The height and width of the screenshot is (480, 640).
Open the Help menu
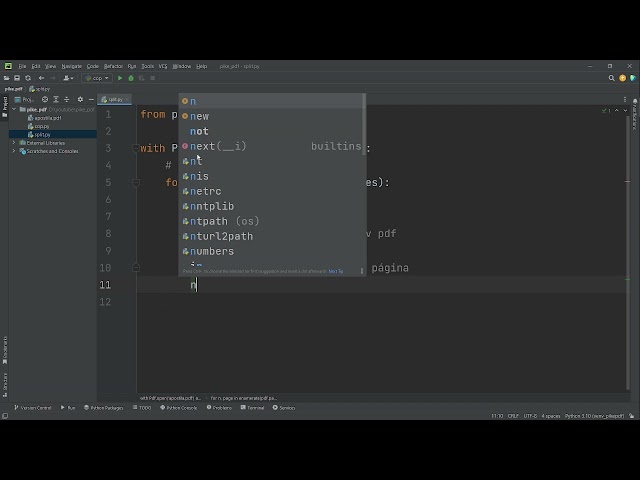[202, 66]
